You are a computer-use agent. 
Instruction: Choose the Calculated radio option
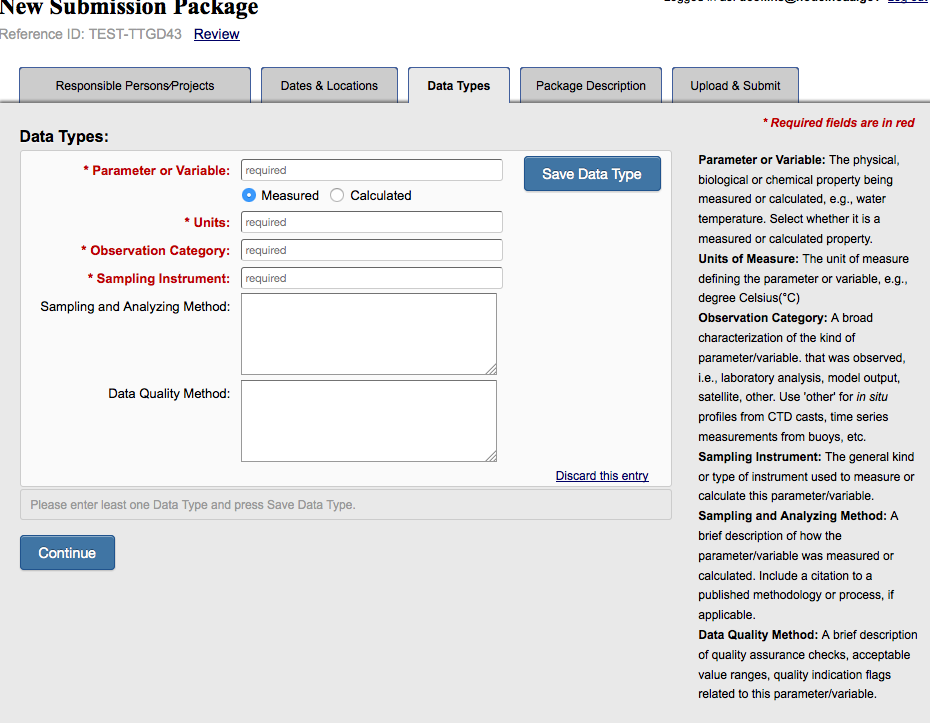tap(337, 195)
